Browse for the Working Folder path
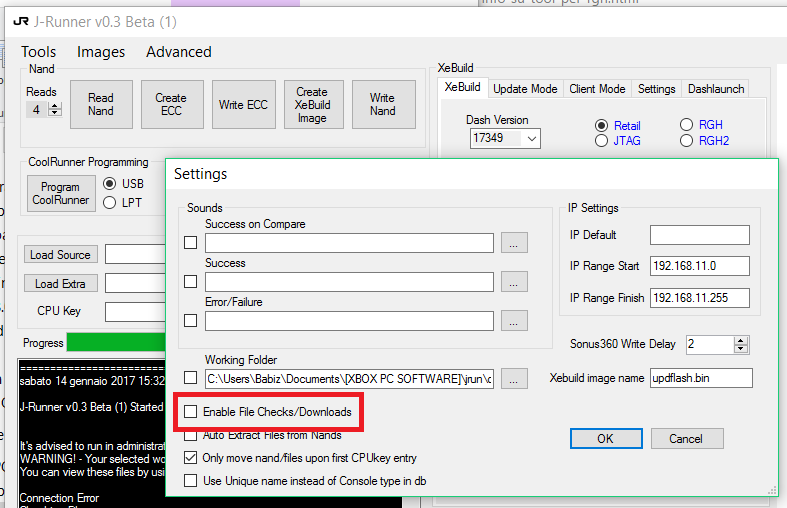Image resolution: width=787 pixels, height=508 pixels. [x=514, y=378]
